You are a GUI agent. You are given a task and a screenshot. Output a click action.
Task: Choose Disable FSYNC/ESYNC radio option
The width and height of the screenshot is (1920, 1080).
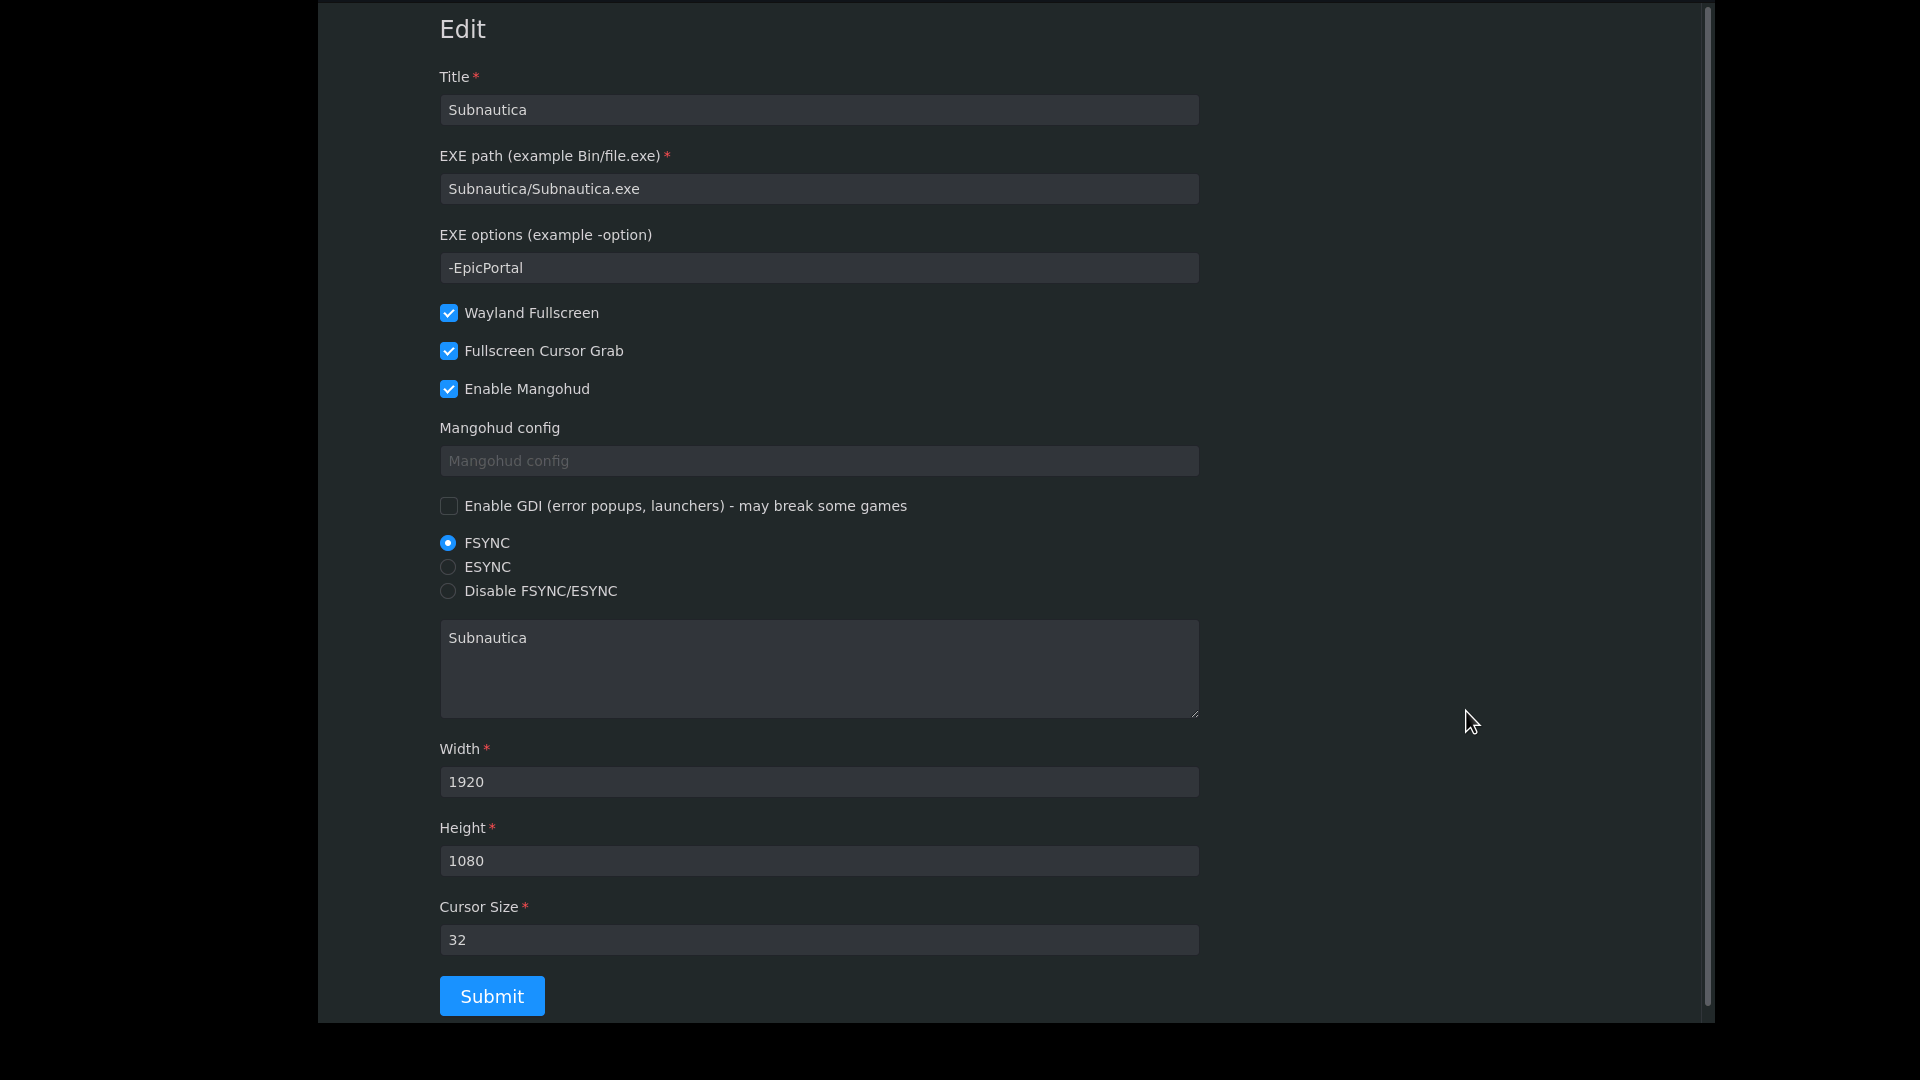coord(448,591)
